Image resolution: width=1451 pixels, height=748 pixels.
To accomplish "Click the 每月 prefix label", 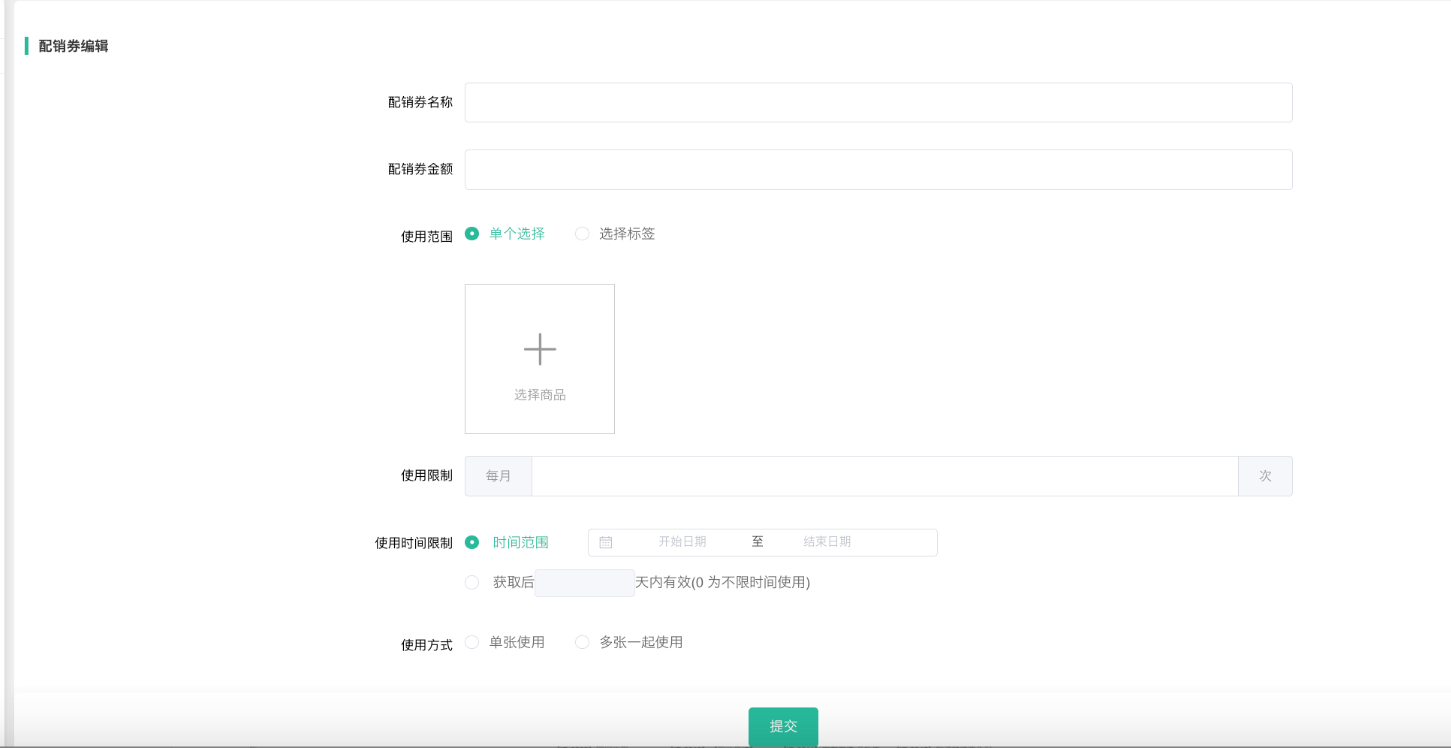I will pos(498,476).
